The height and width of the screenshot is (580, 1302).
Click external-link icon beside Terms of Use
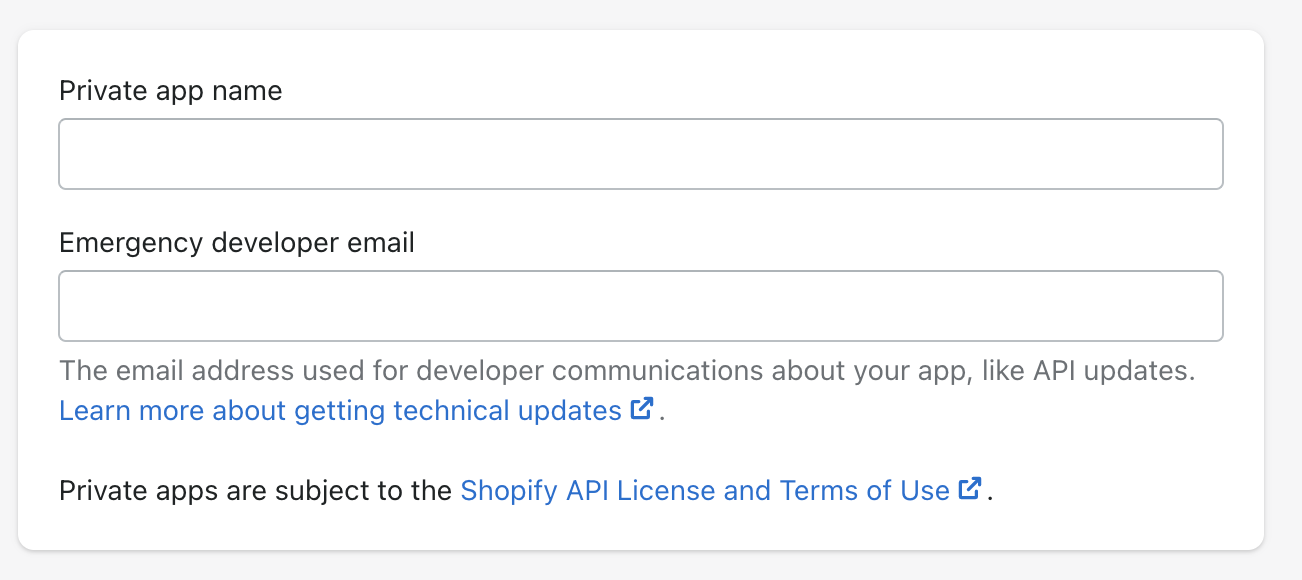(x=970, y=489)
